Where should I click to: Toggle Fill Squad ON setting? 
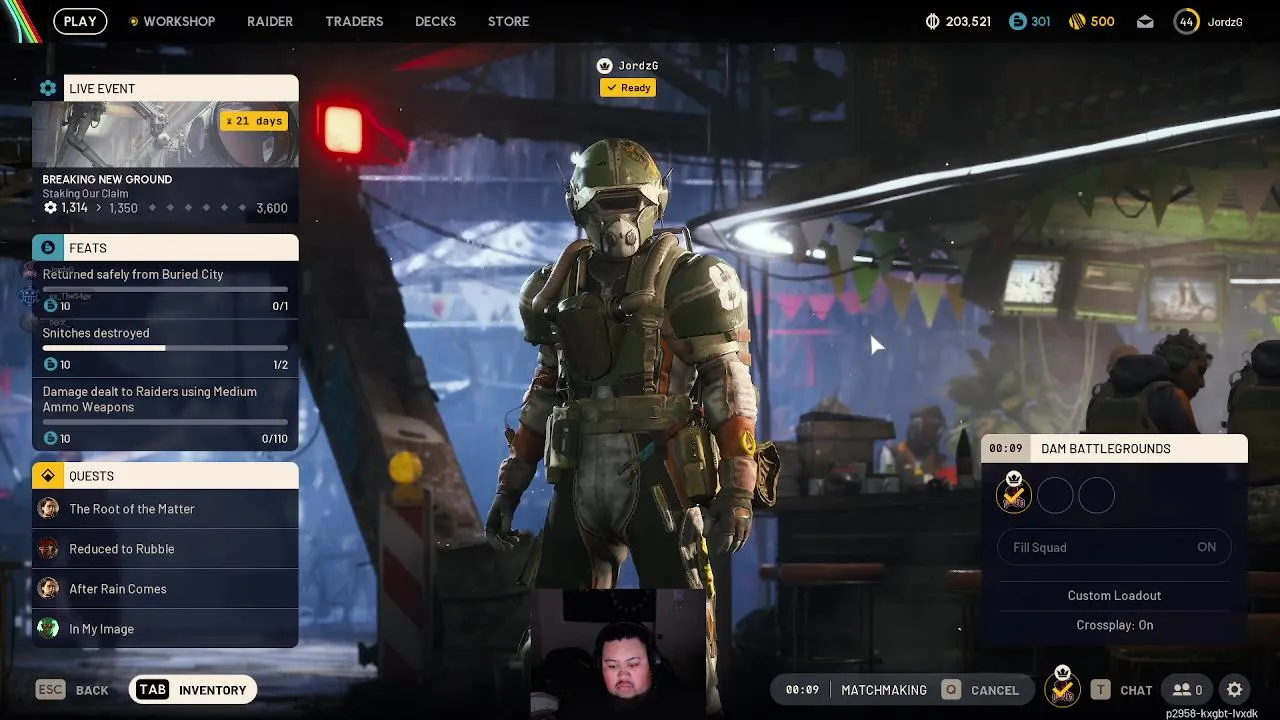pos(1114,547)
